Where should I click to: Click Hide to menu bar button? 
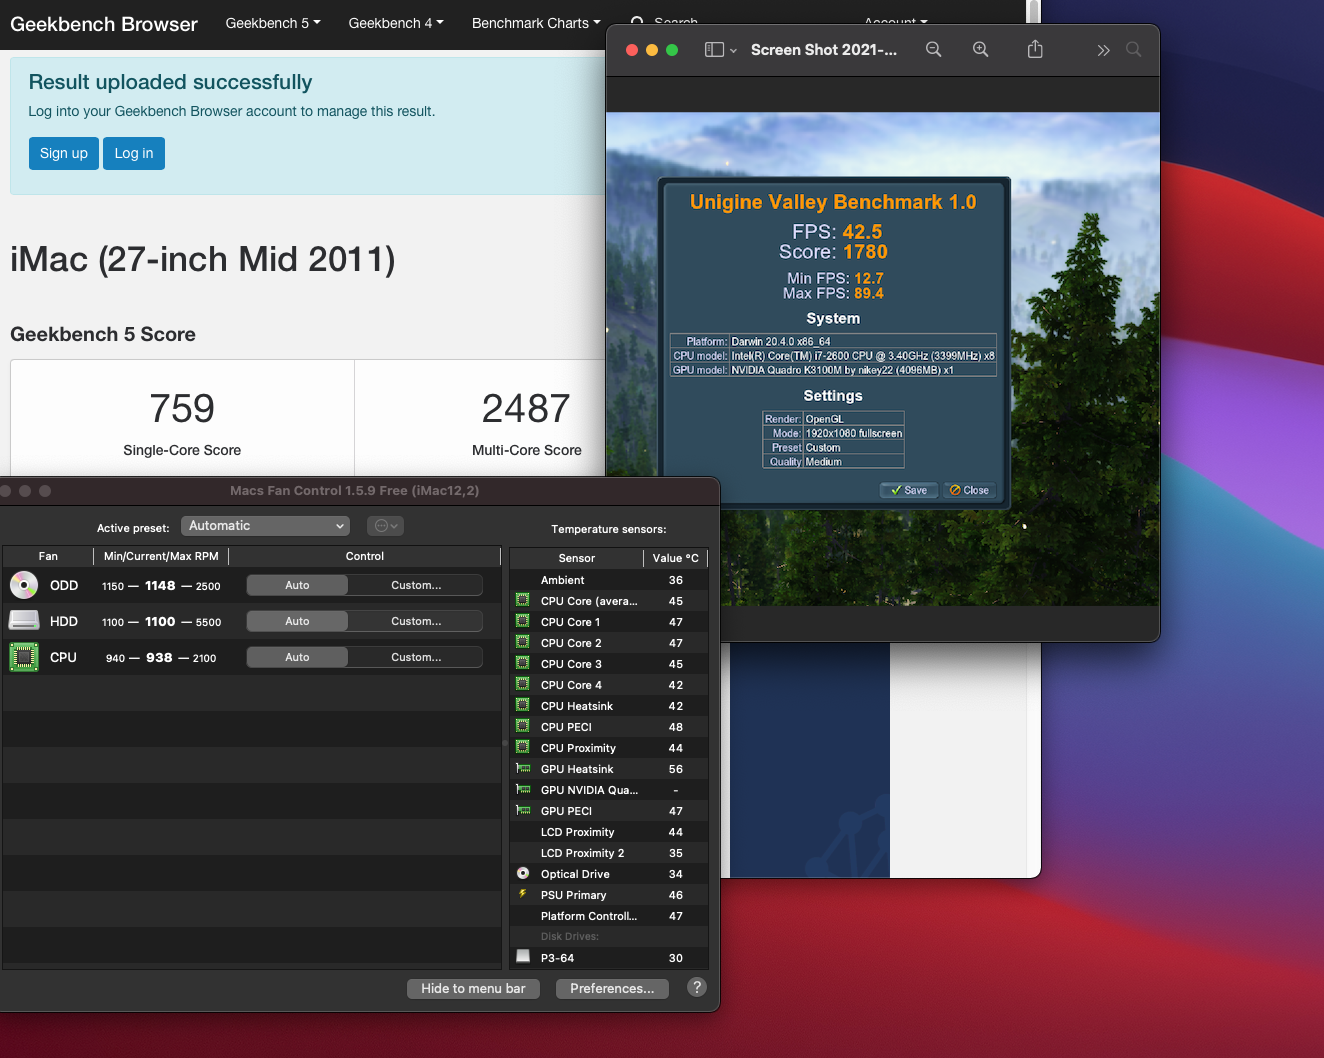click(x=473, y=988)
